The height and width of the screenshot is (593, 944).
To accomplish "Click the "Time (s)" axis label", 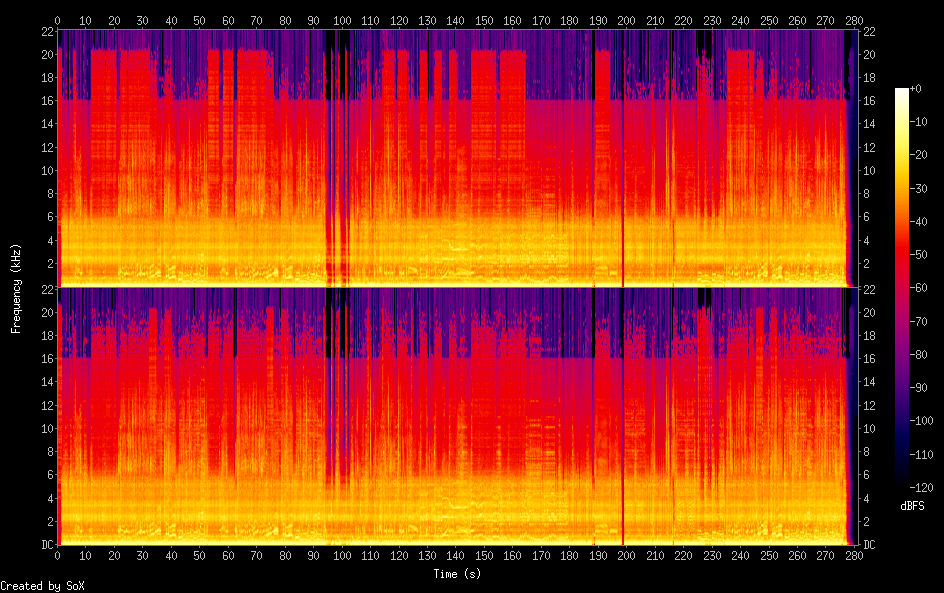I will click(457, 574).
